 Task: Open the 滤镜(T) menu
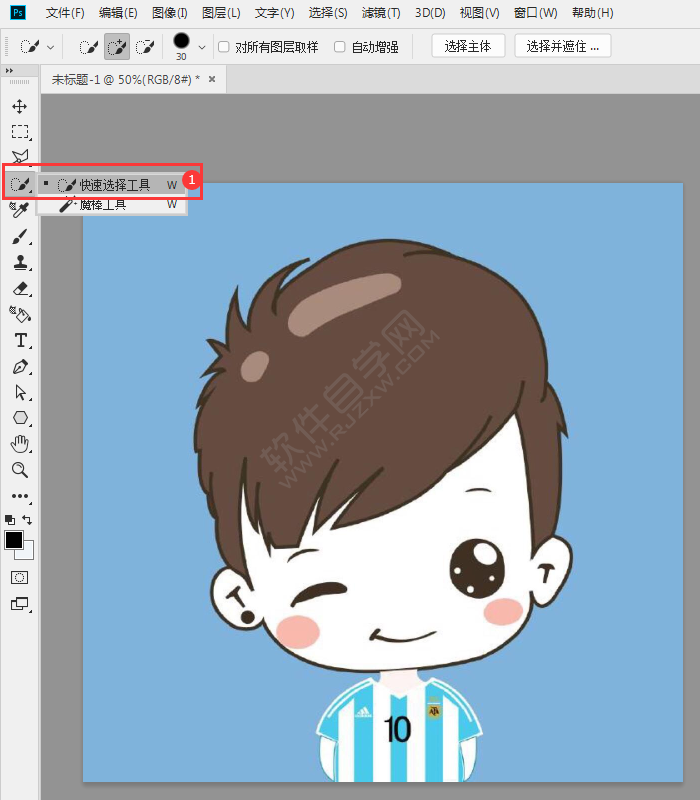tap(380, 13)
